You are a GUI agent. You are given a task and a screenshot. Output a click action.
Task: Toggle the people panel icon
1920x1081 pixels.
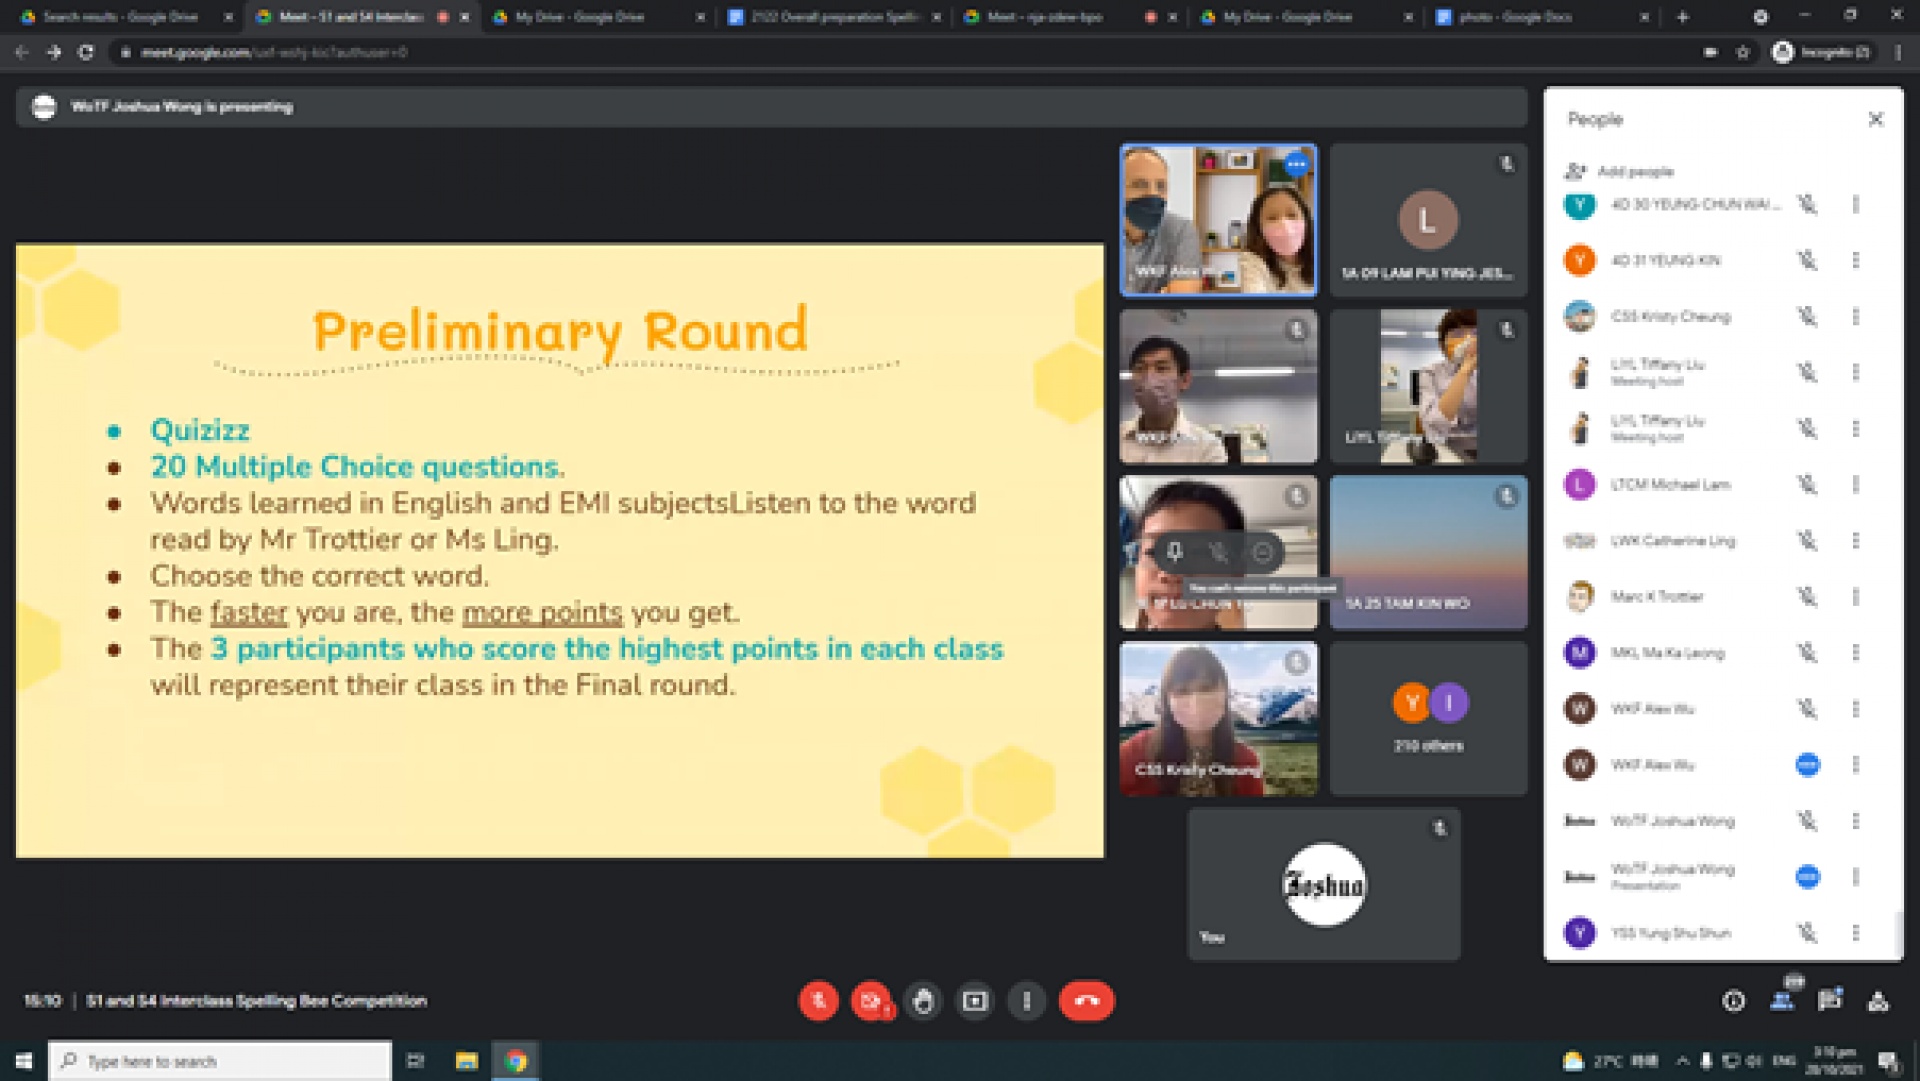coord(1782,1000)
